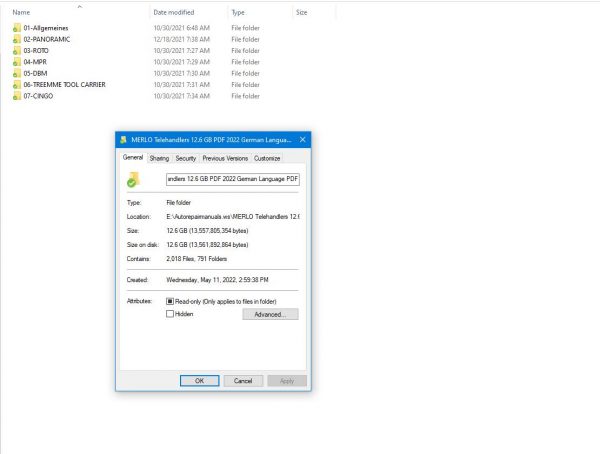Screen dimensions: 600x454
Task: Select the 07-CINGO folder name
Action: [x=38, y=96]
